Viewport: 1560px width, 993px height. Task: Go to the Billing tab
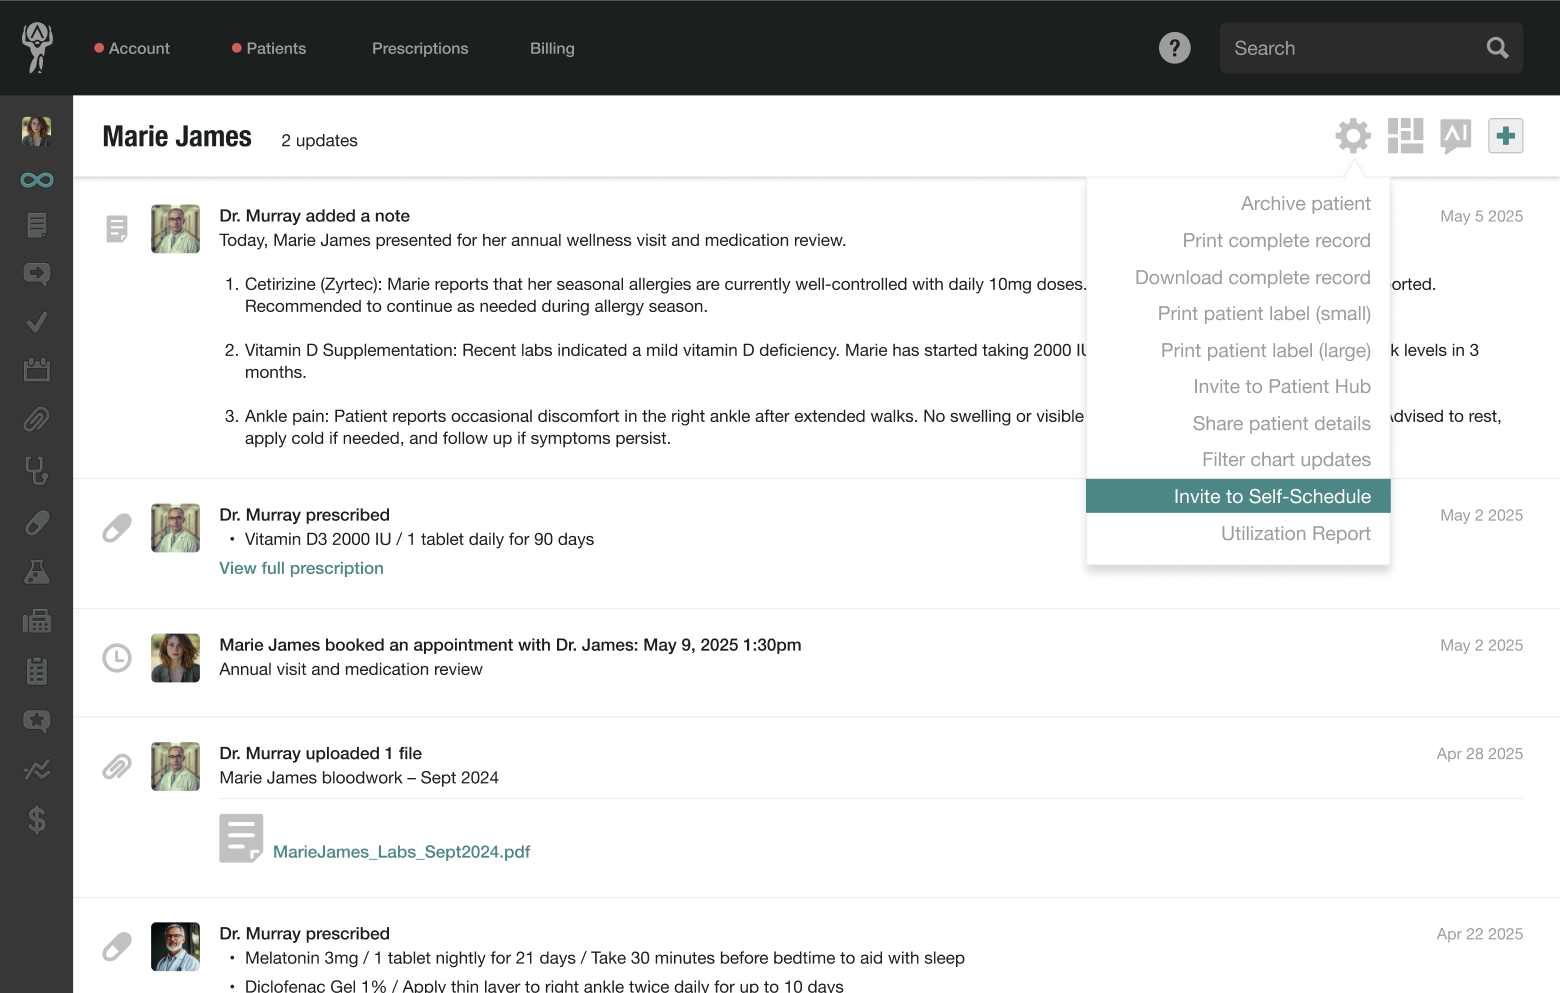pyautogui.click(x=552, y=48)
